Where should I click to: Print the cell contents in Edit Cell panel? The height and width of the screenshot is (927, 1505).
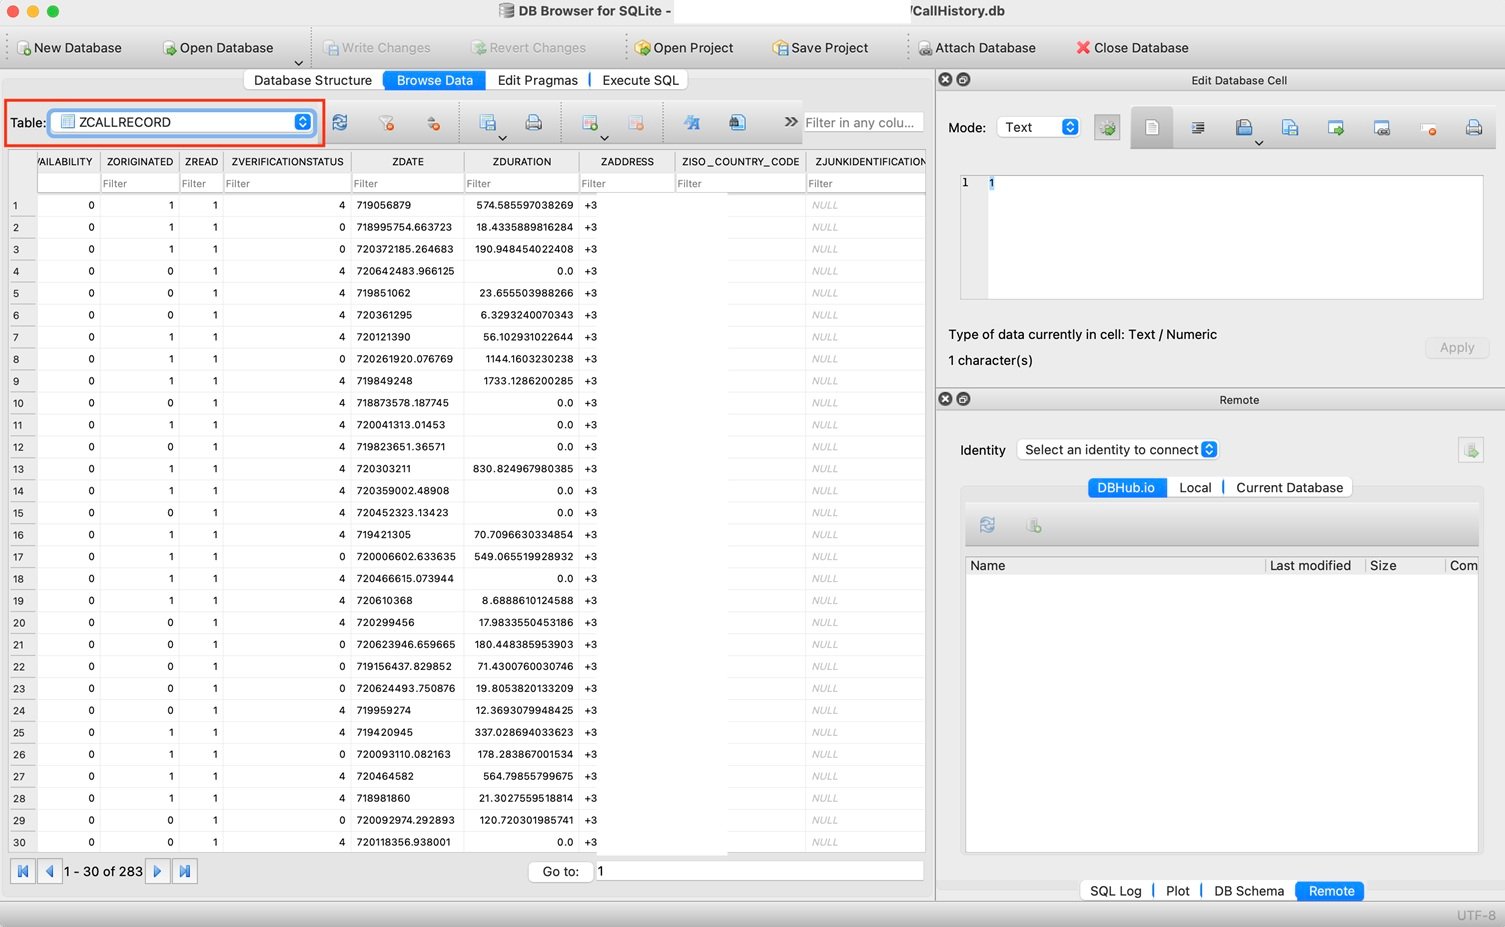point(1474,127)
